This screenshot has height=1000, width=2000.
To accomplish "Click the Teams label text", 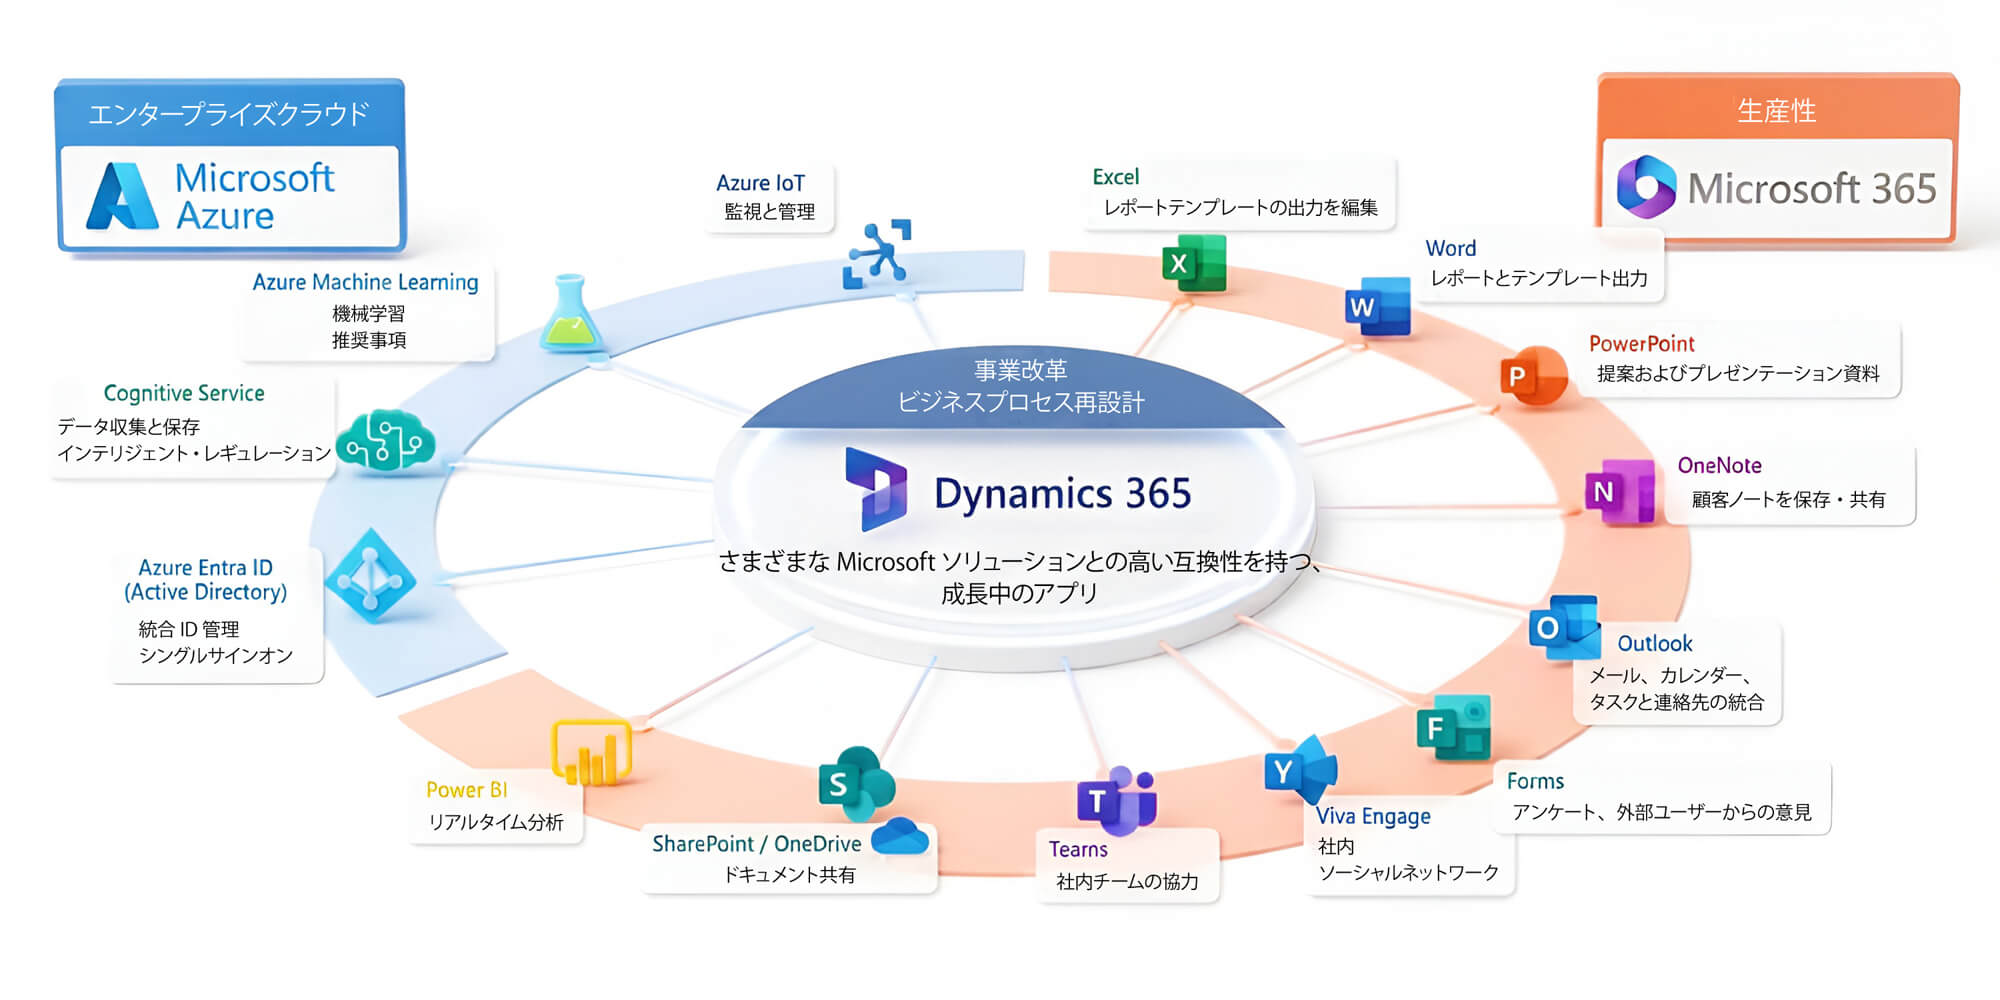I will (x=1078, y=849).
